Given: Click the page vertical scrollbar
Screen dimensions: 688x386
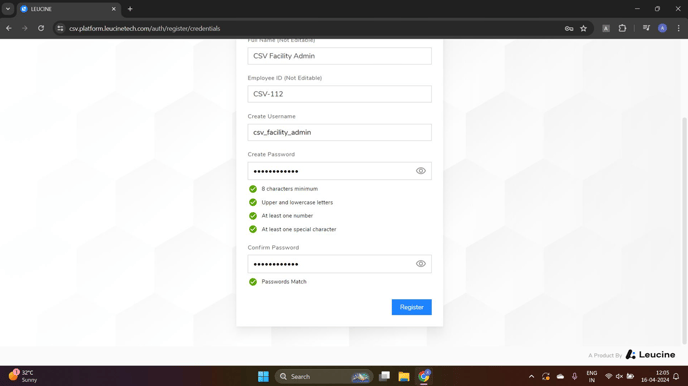Looking at the screenshot, I should (x=684, y=230).
